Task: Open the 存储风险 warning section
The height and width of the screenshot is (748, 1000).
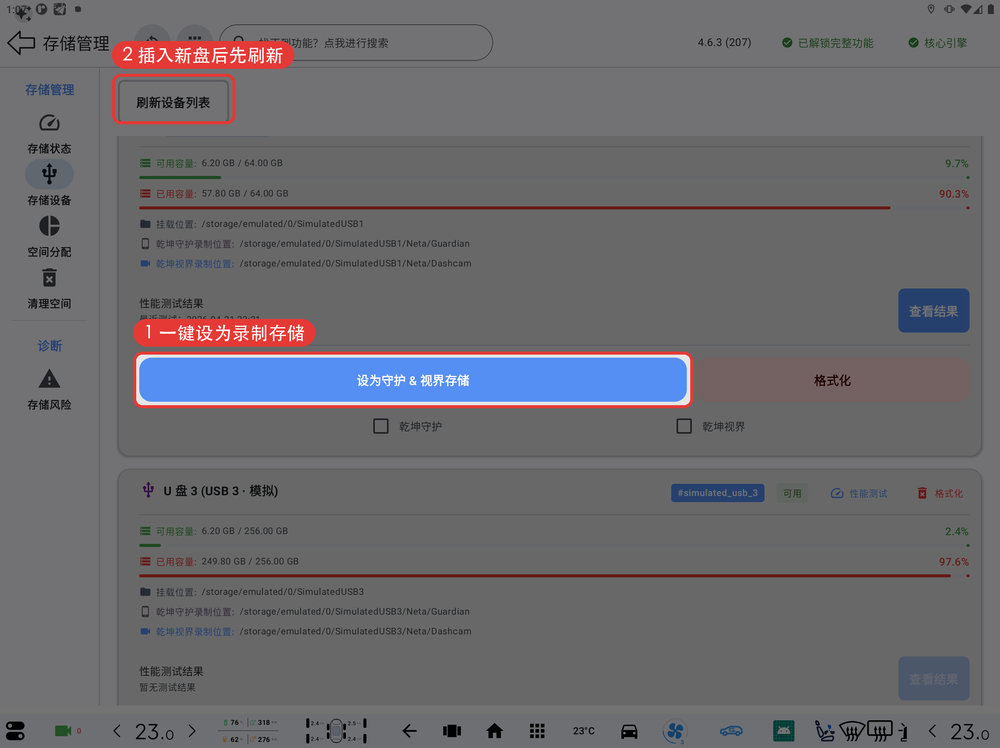Action: coord(49,379)
